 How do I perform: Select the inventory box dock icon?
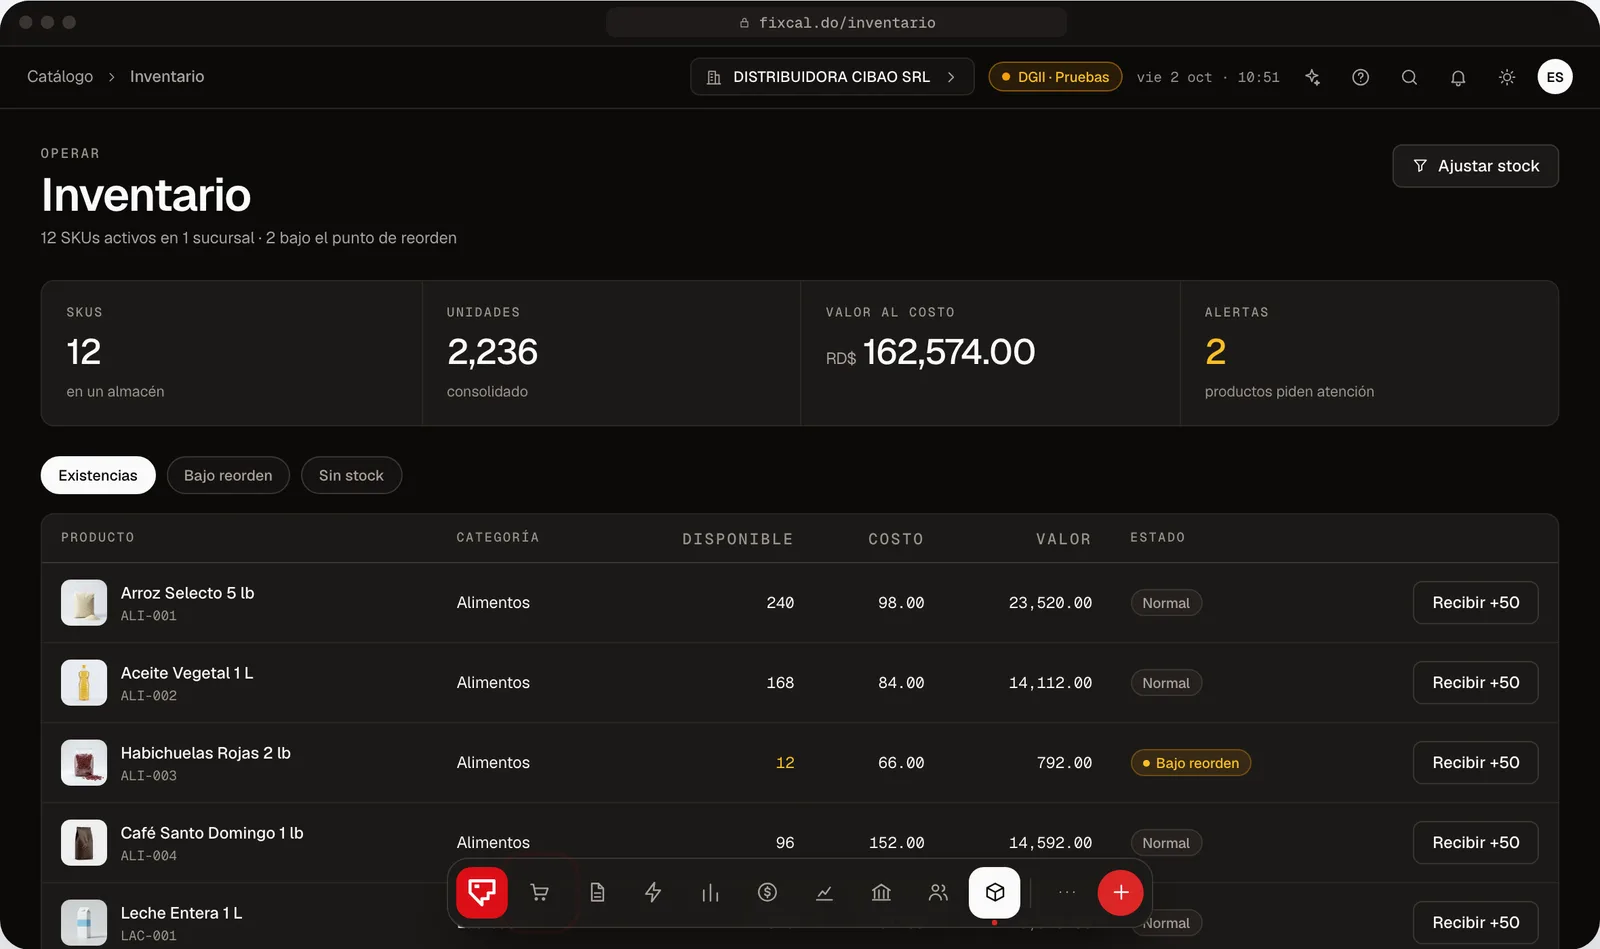click(x=995, y=892)
